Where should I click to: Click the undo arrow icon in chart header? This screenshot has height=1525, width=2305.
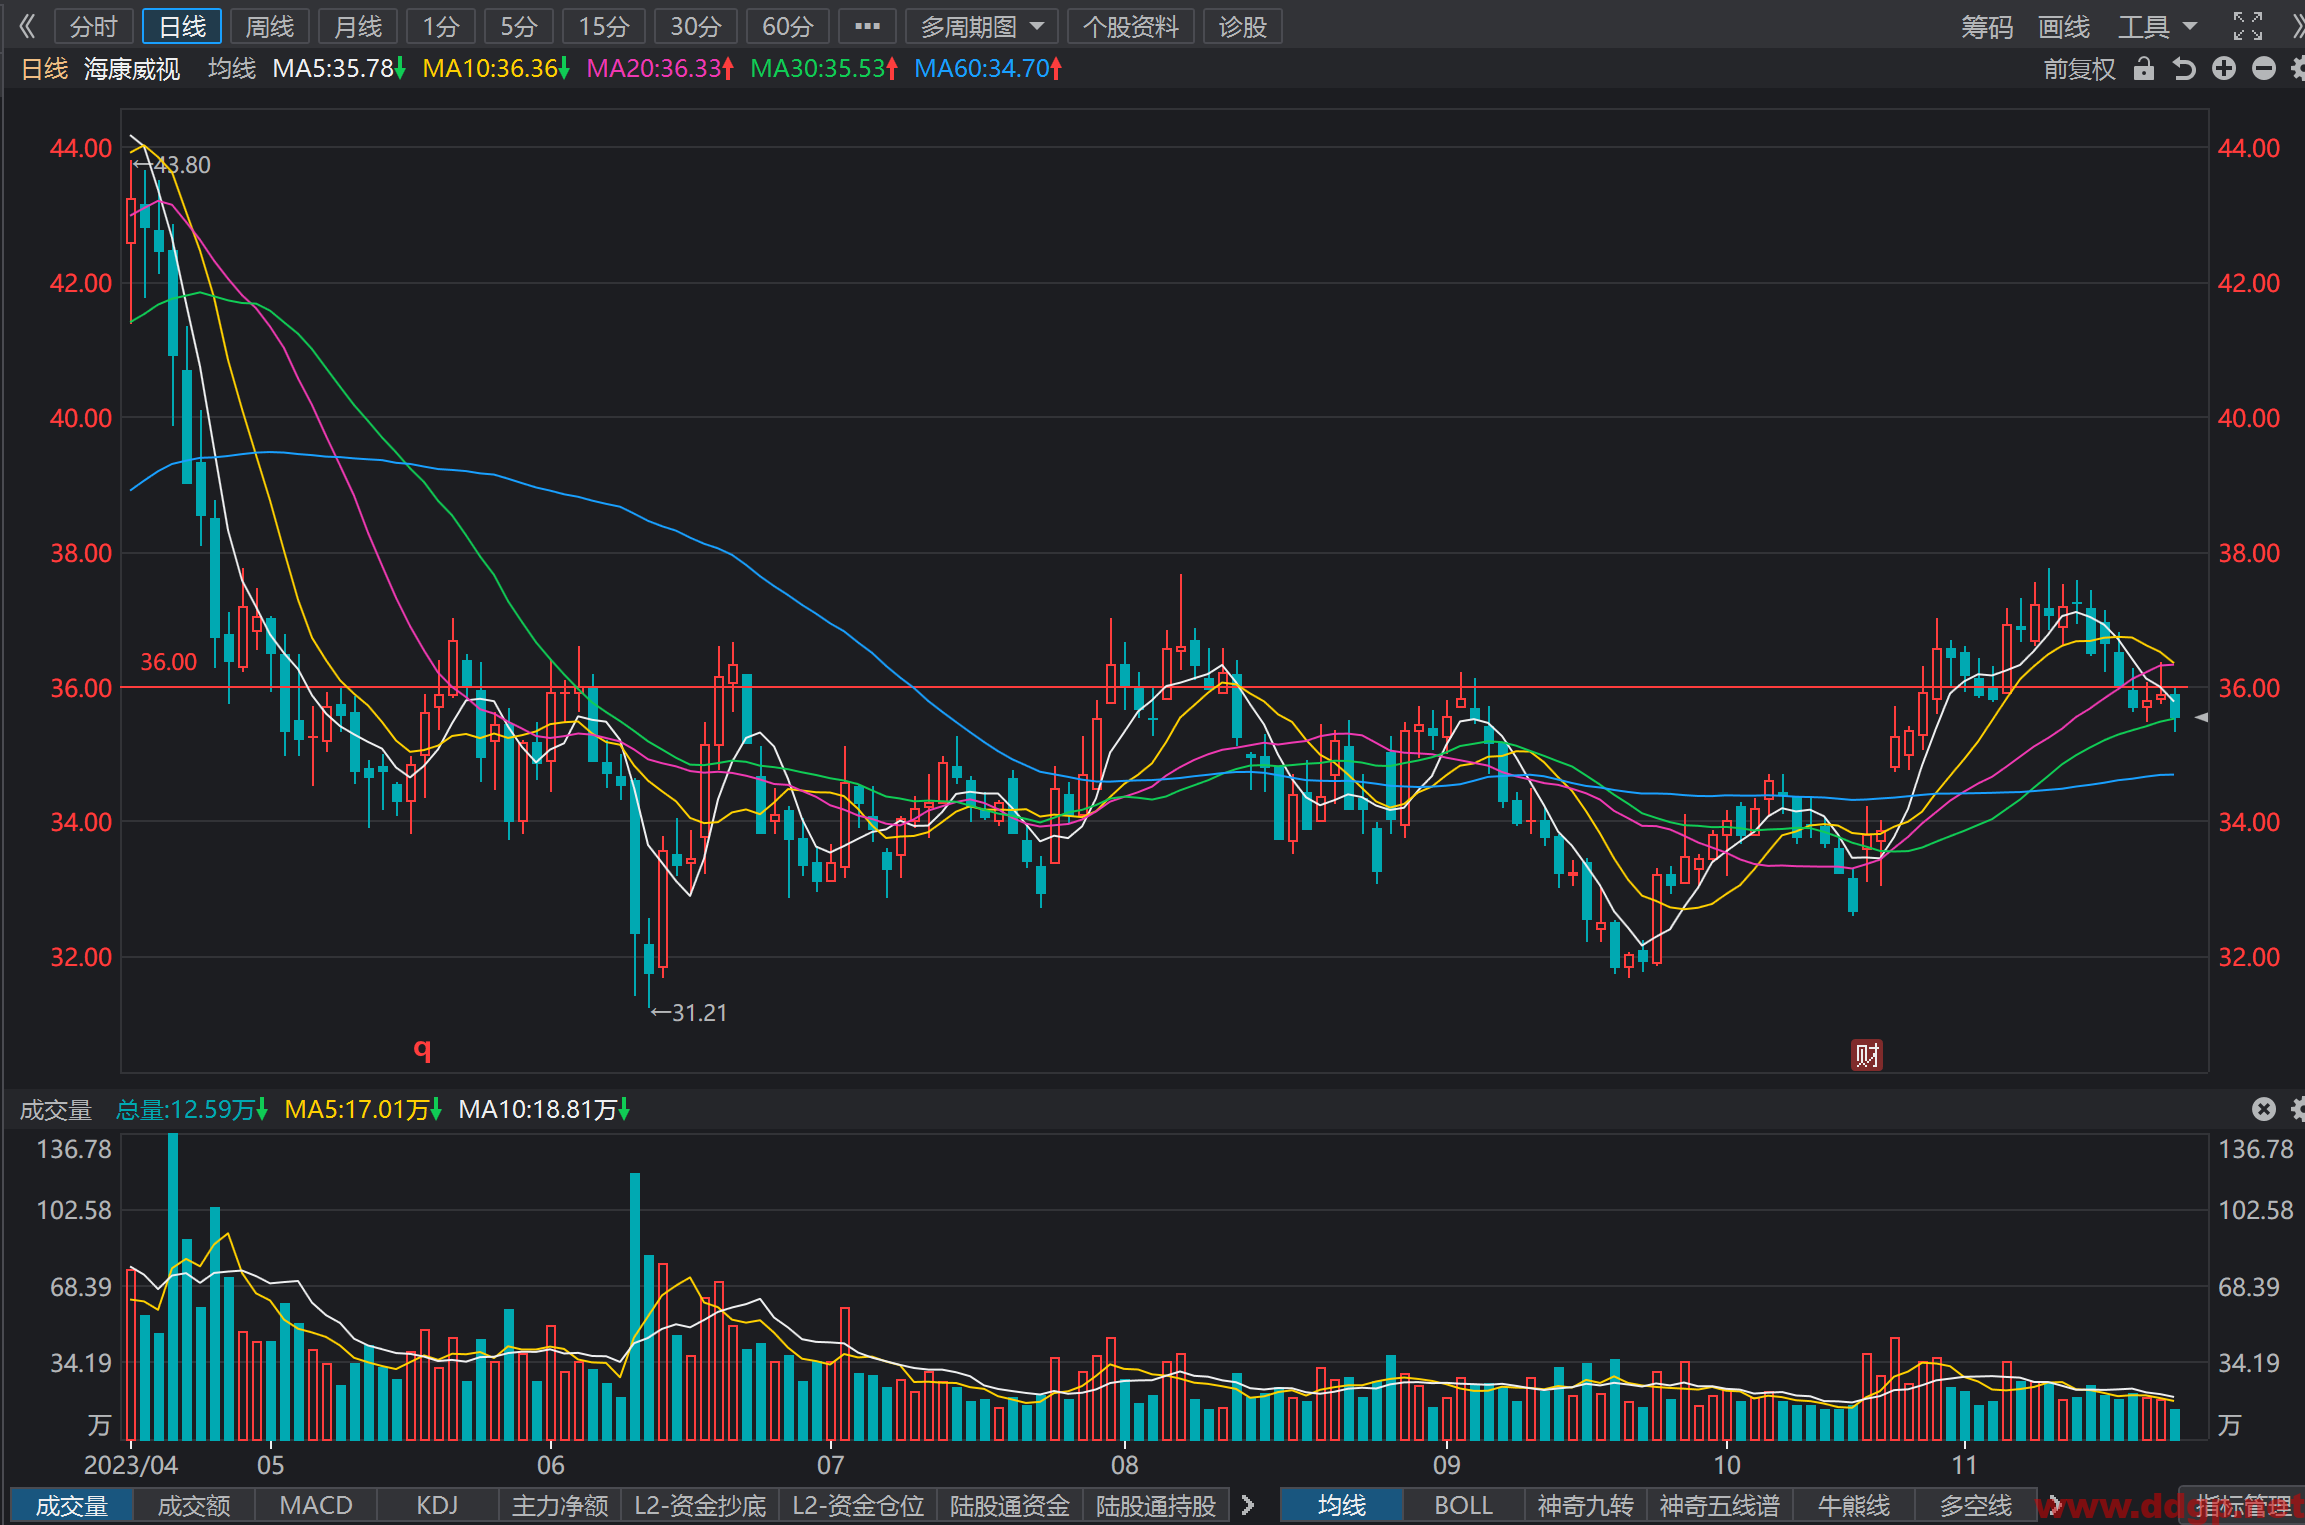(x=2184, y=69)
